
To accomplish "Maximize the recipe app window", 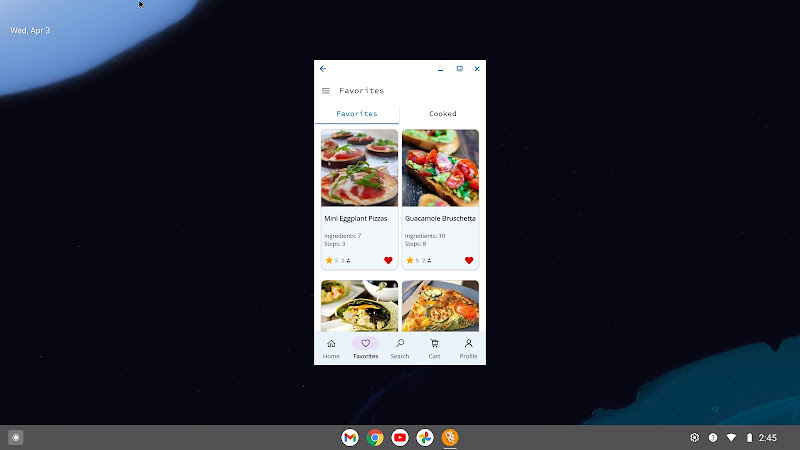I will pyautogui.click(x=459, y=68).
